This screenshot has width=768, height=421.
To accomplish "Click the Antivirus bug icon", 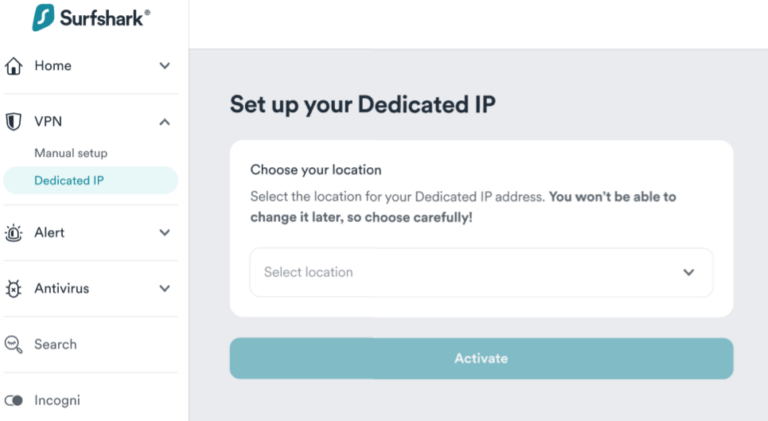I will click(14, 289).
